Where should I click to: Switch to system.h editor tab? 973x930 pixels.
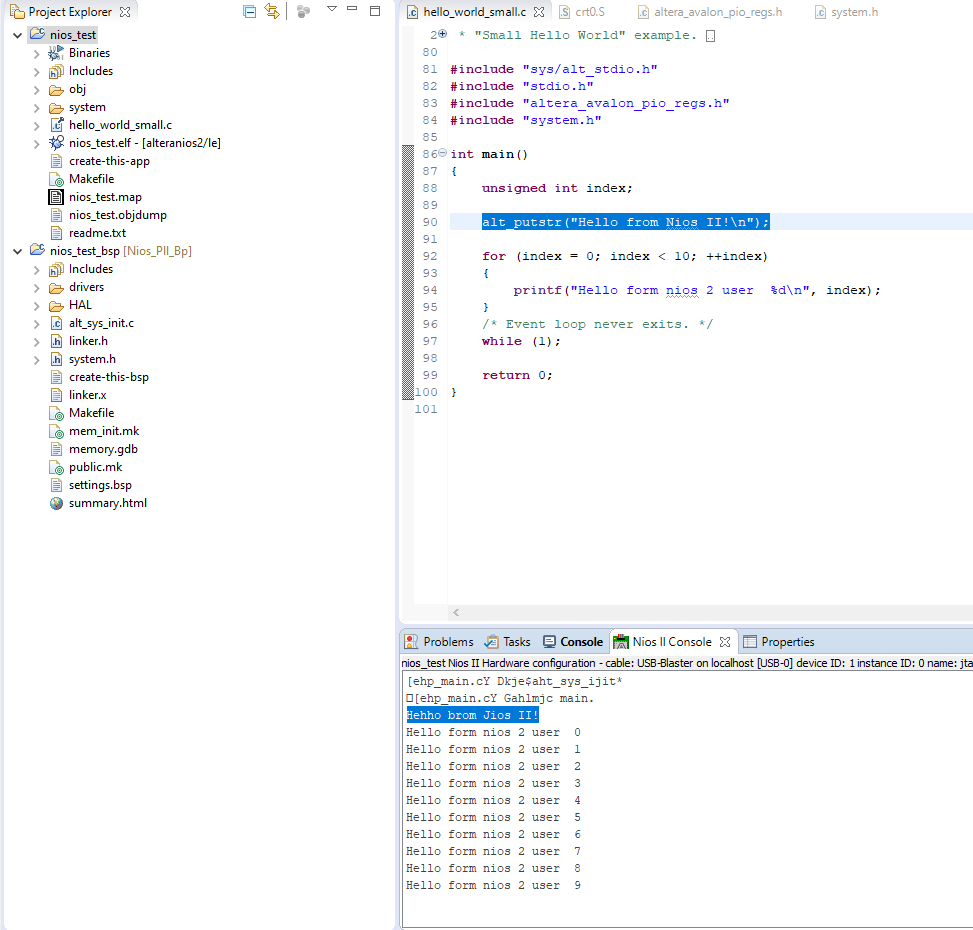853,12
